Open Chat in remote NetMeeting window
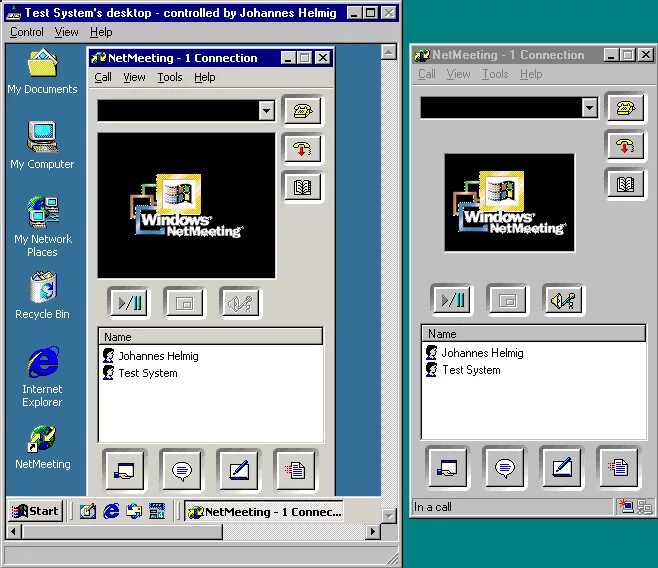Screen dimensions: 658x568 pyautogui.click(x=182, y=470)
